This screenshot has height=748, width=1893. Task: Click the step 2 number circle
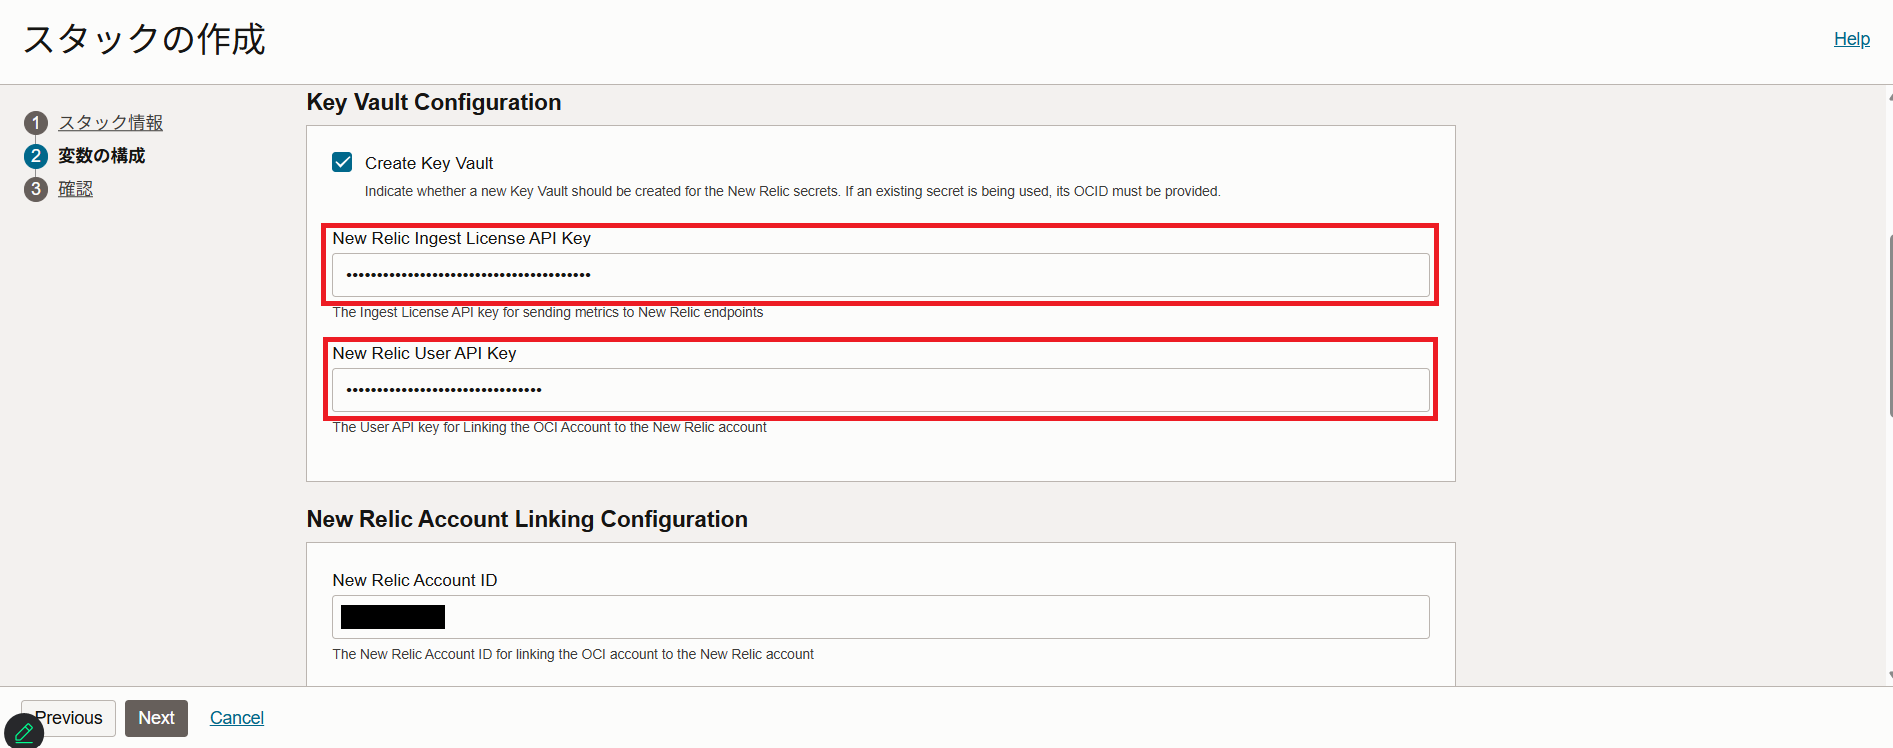36,156
